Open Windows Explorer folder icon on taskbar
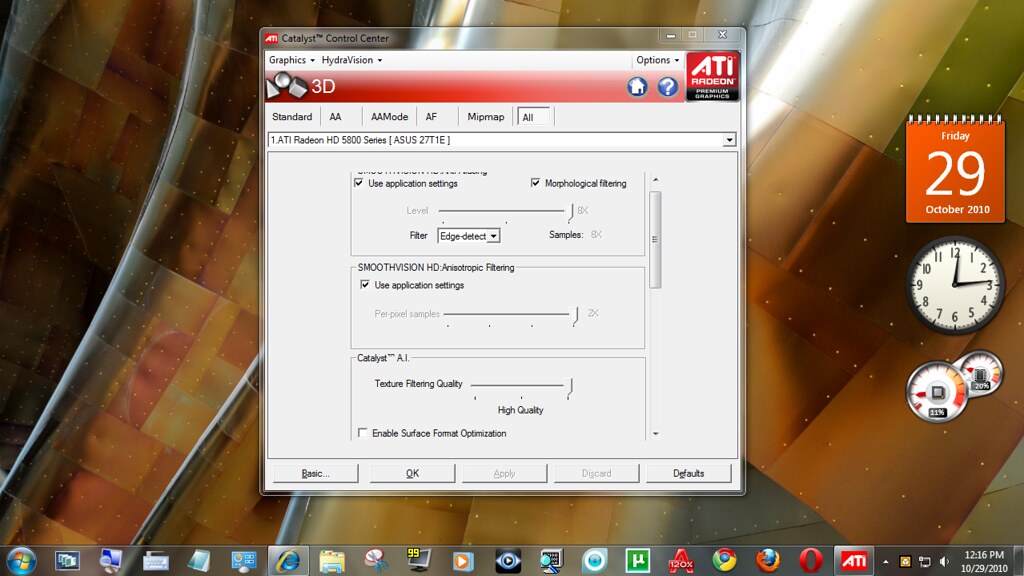 (332, 561)
